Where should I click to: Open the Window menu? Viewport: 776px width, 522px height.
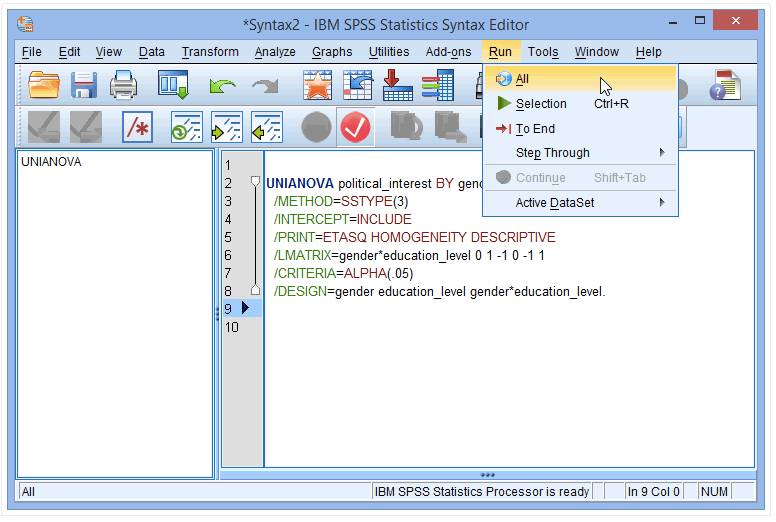(x=596, y=52)
